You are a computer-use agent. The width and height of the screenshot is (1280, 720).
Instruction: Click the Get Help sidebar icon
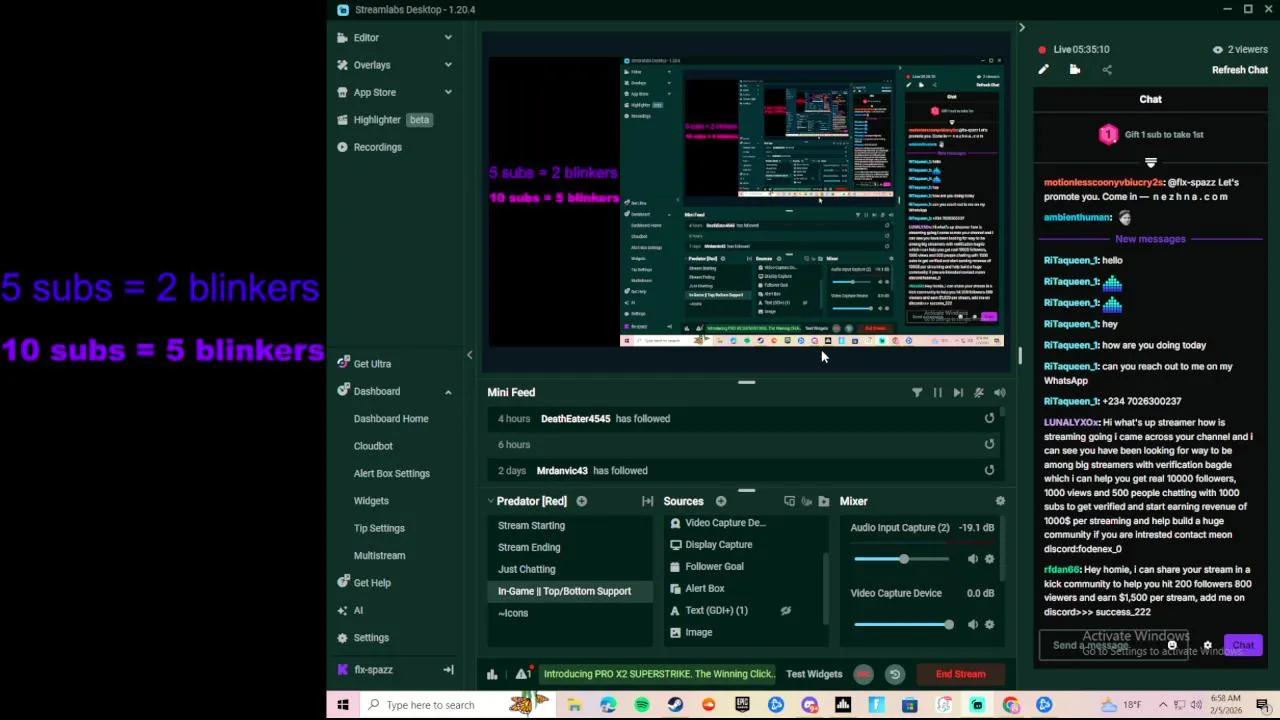pyautogui.click(x=343, y=583)
